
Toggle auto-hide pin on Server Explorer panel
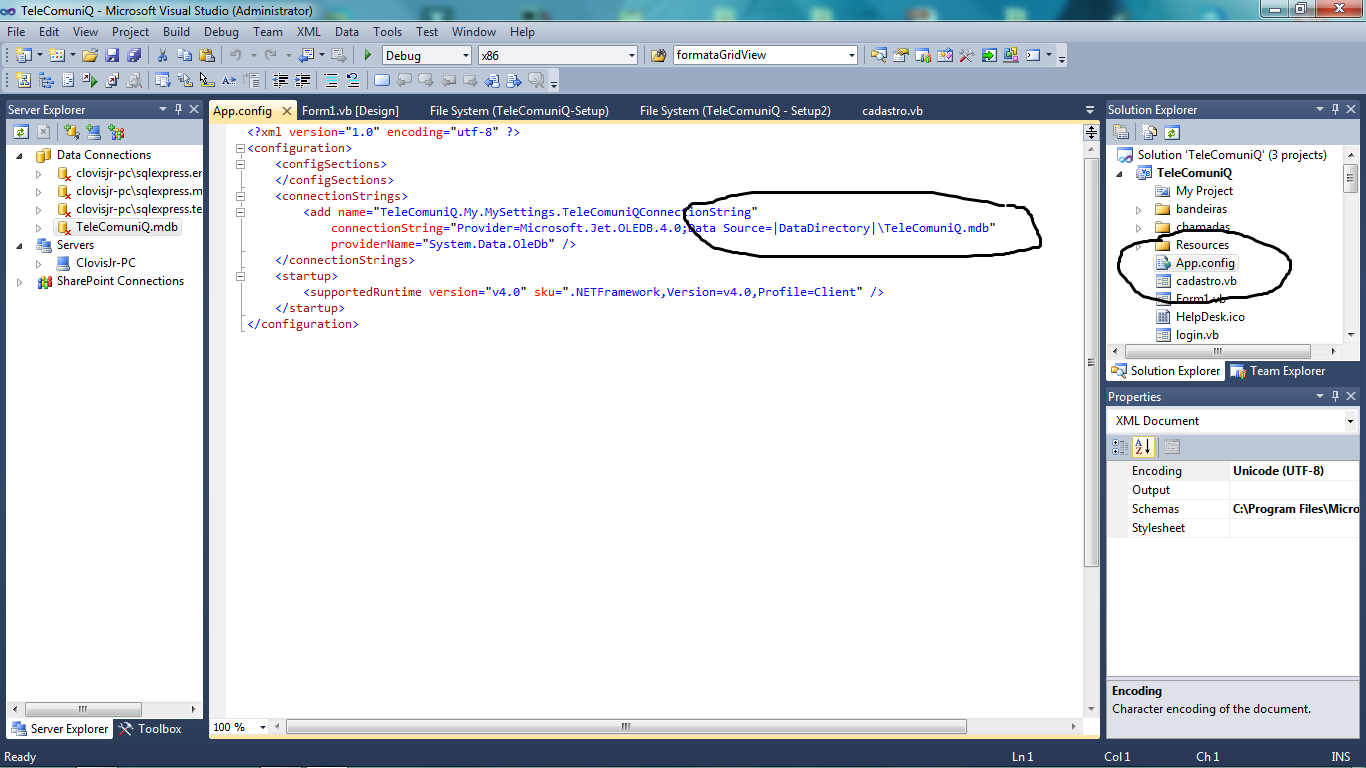[178, 109]
